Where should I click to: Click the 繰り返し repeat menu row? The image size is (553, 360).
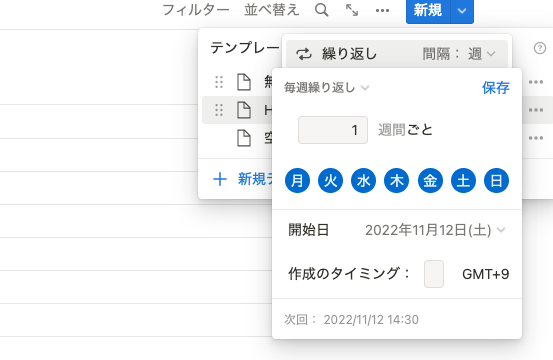coord(397,54)
